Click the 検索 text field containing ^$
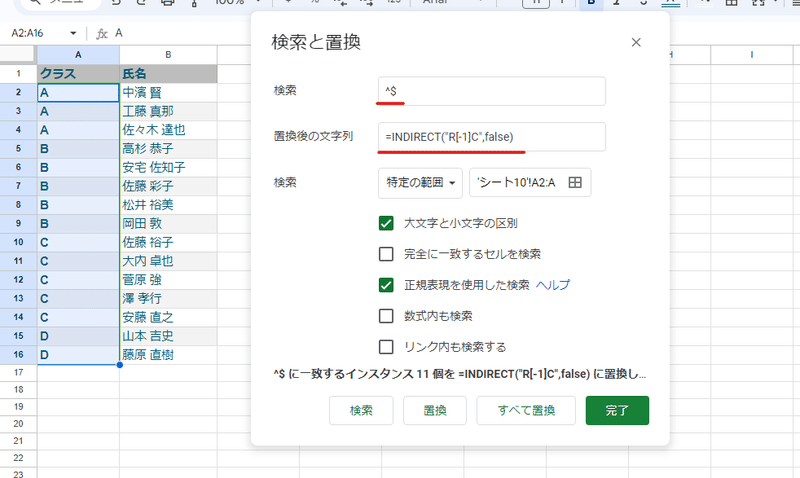The image size is (800, 478). click(x=492, y=91)
